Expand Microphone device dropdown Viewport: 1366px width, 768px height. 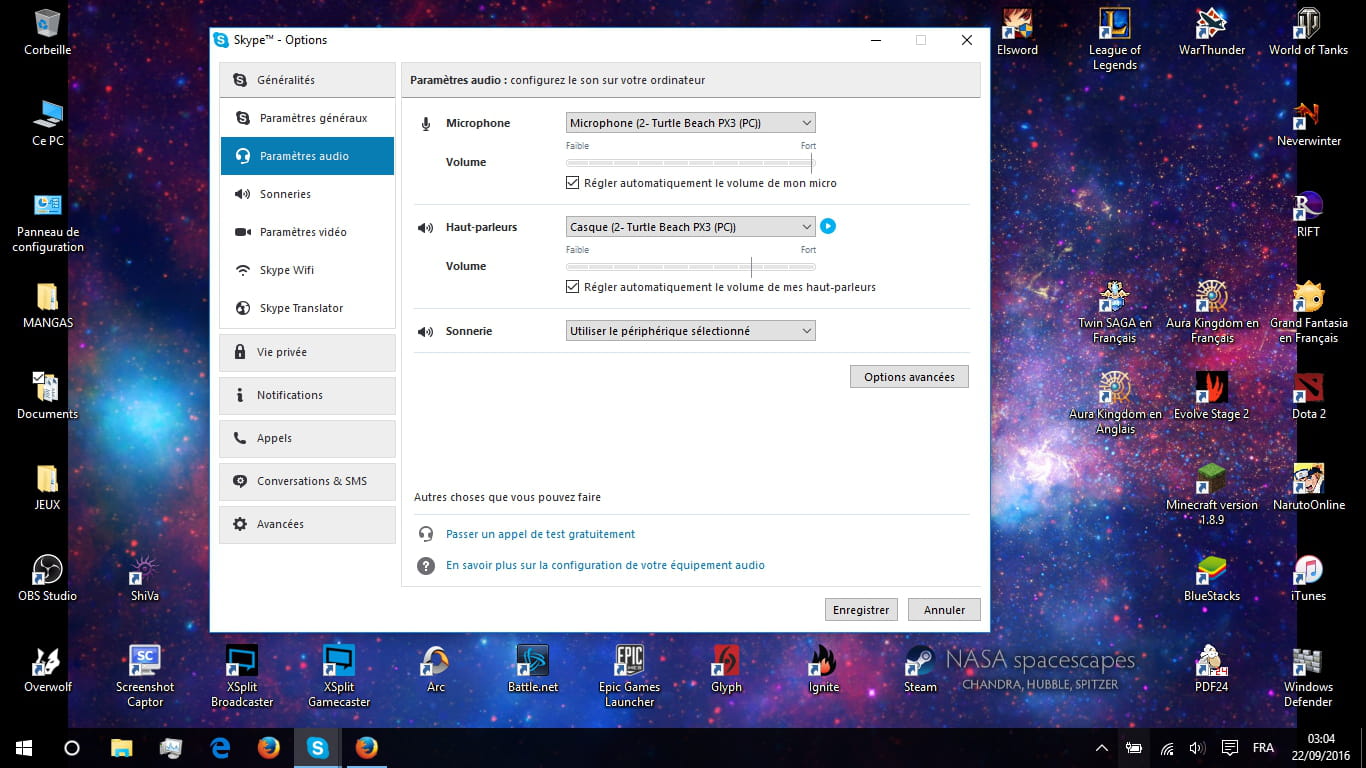(x=690, y=123)
